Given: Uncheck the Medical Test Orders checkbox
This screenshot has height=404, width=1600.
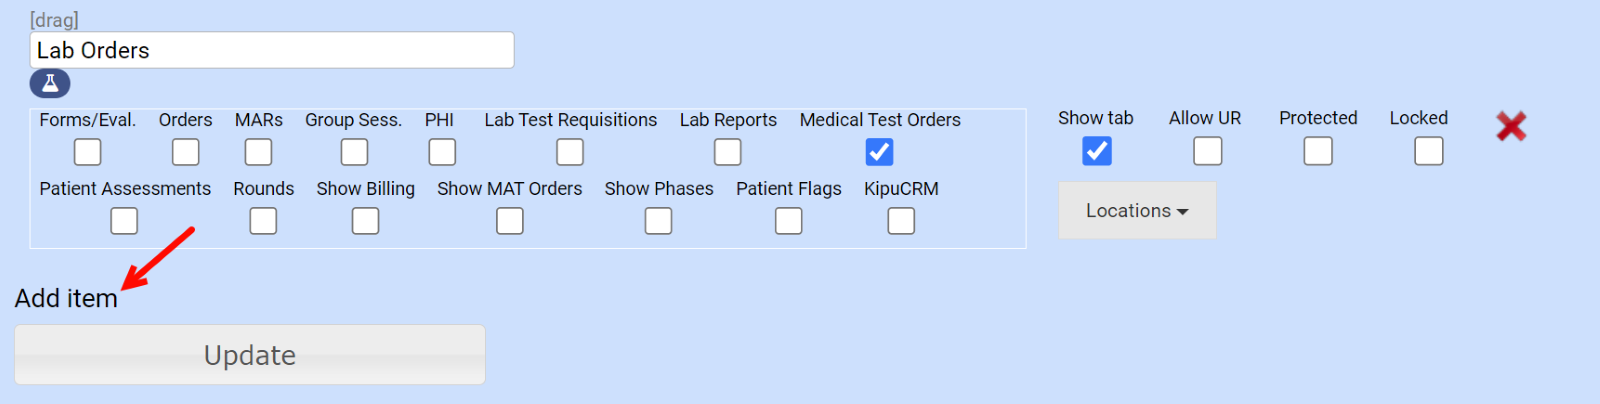Looking at the screenshot, I should 879,152.
